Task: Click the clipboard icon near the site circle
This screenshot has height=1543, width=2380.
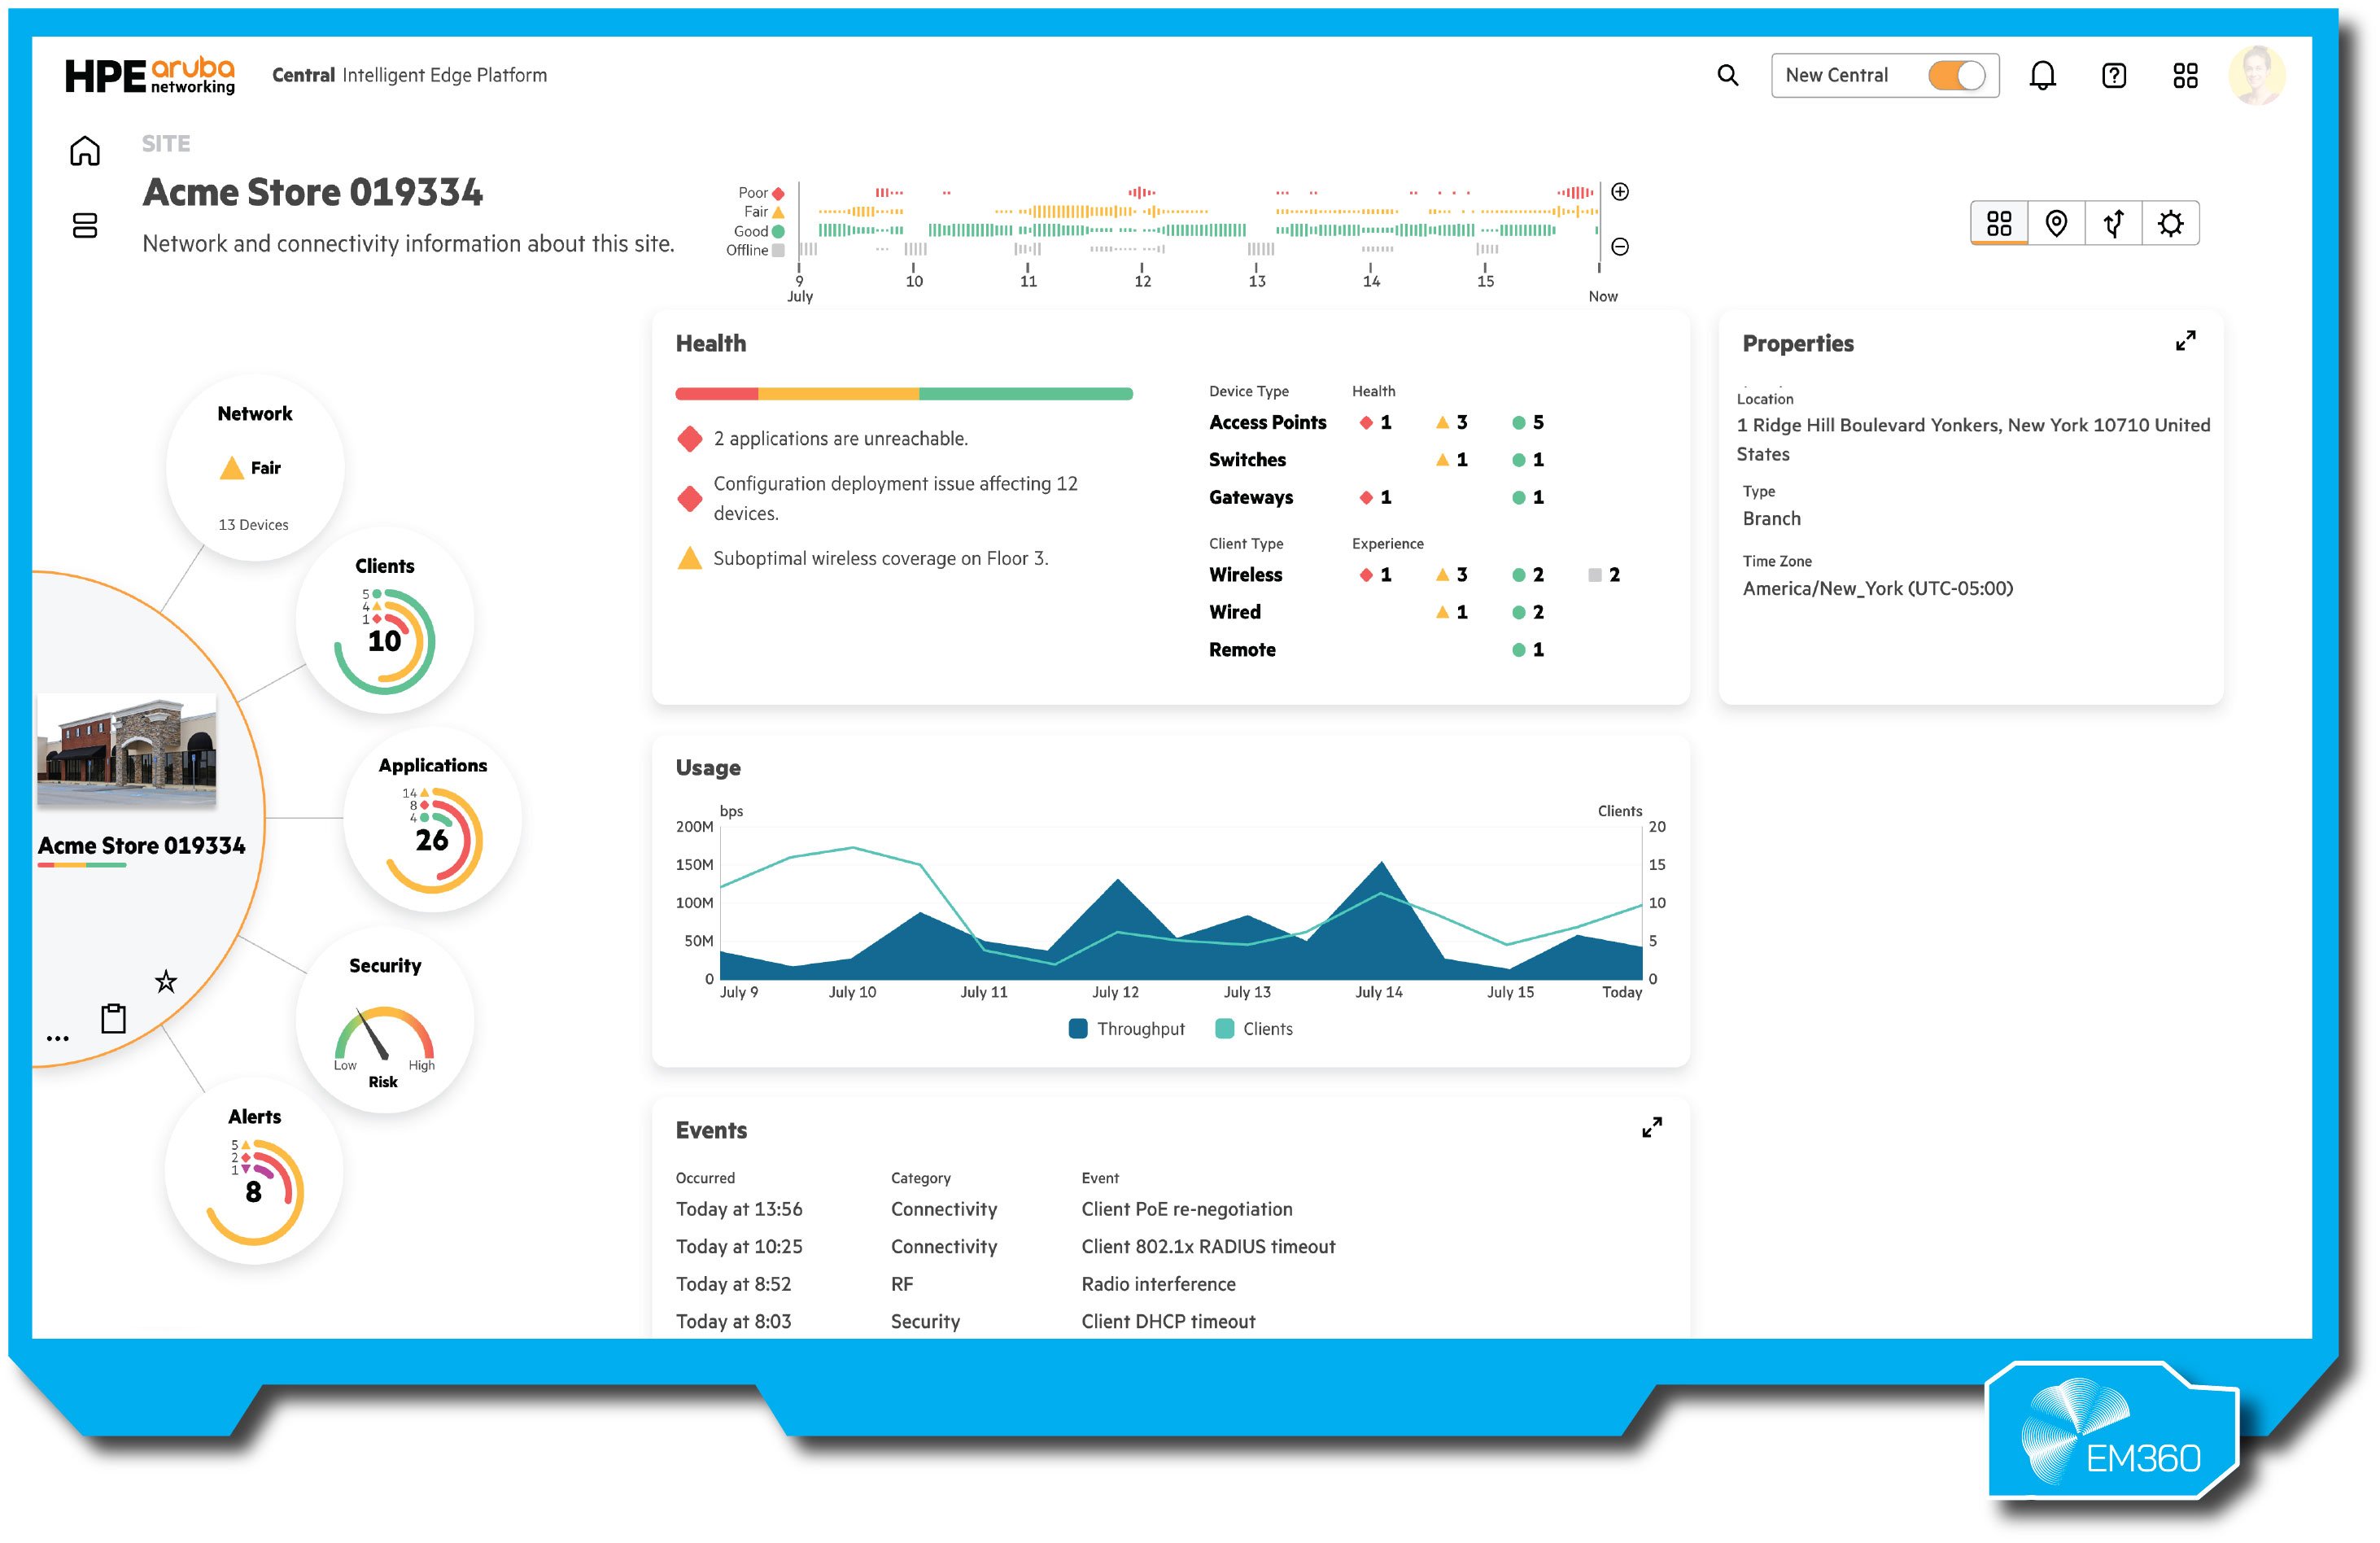Action: tap(113, 1017)
